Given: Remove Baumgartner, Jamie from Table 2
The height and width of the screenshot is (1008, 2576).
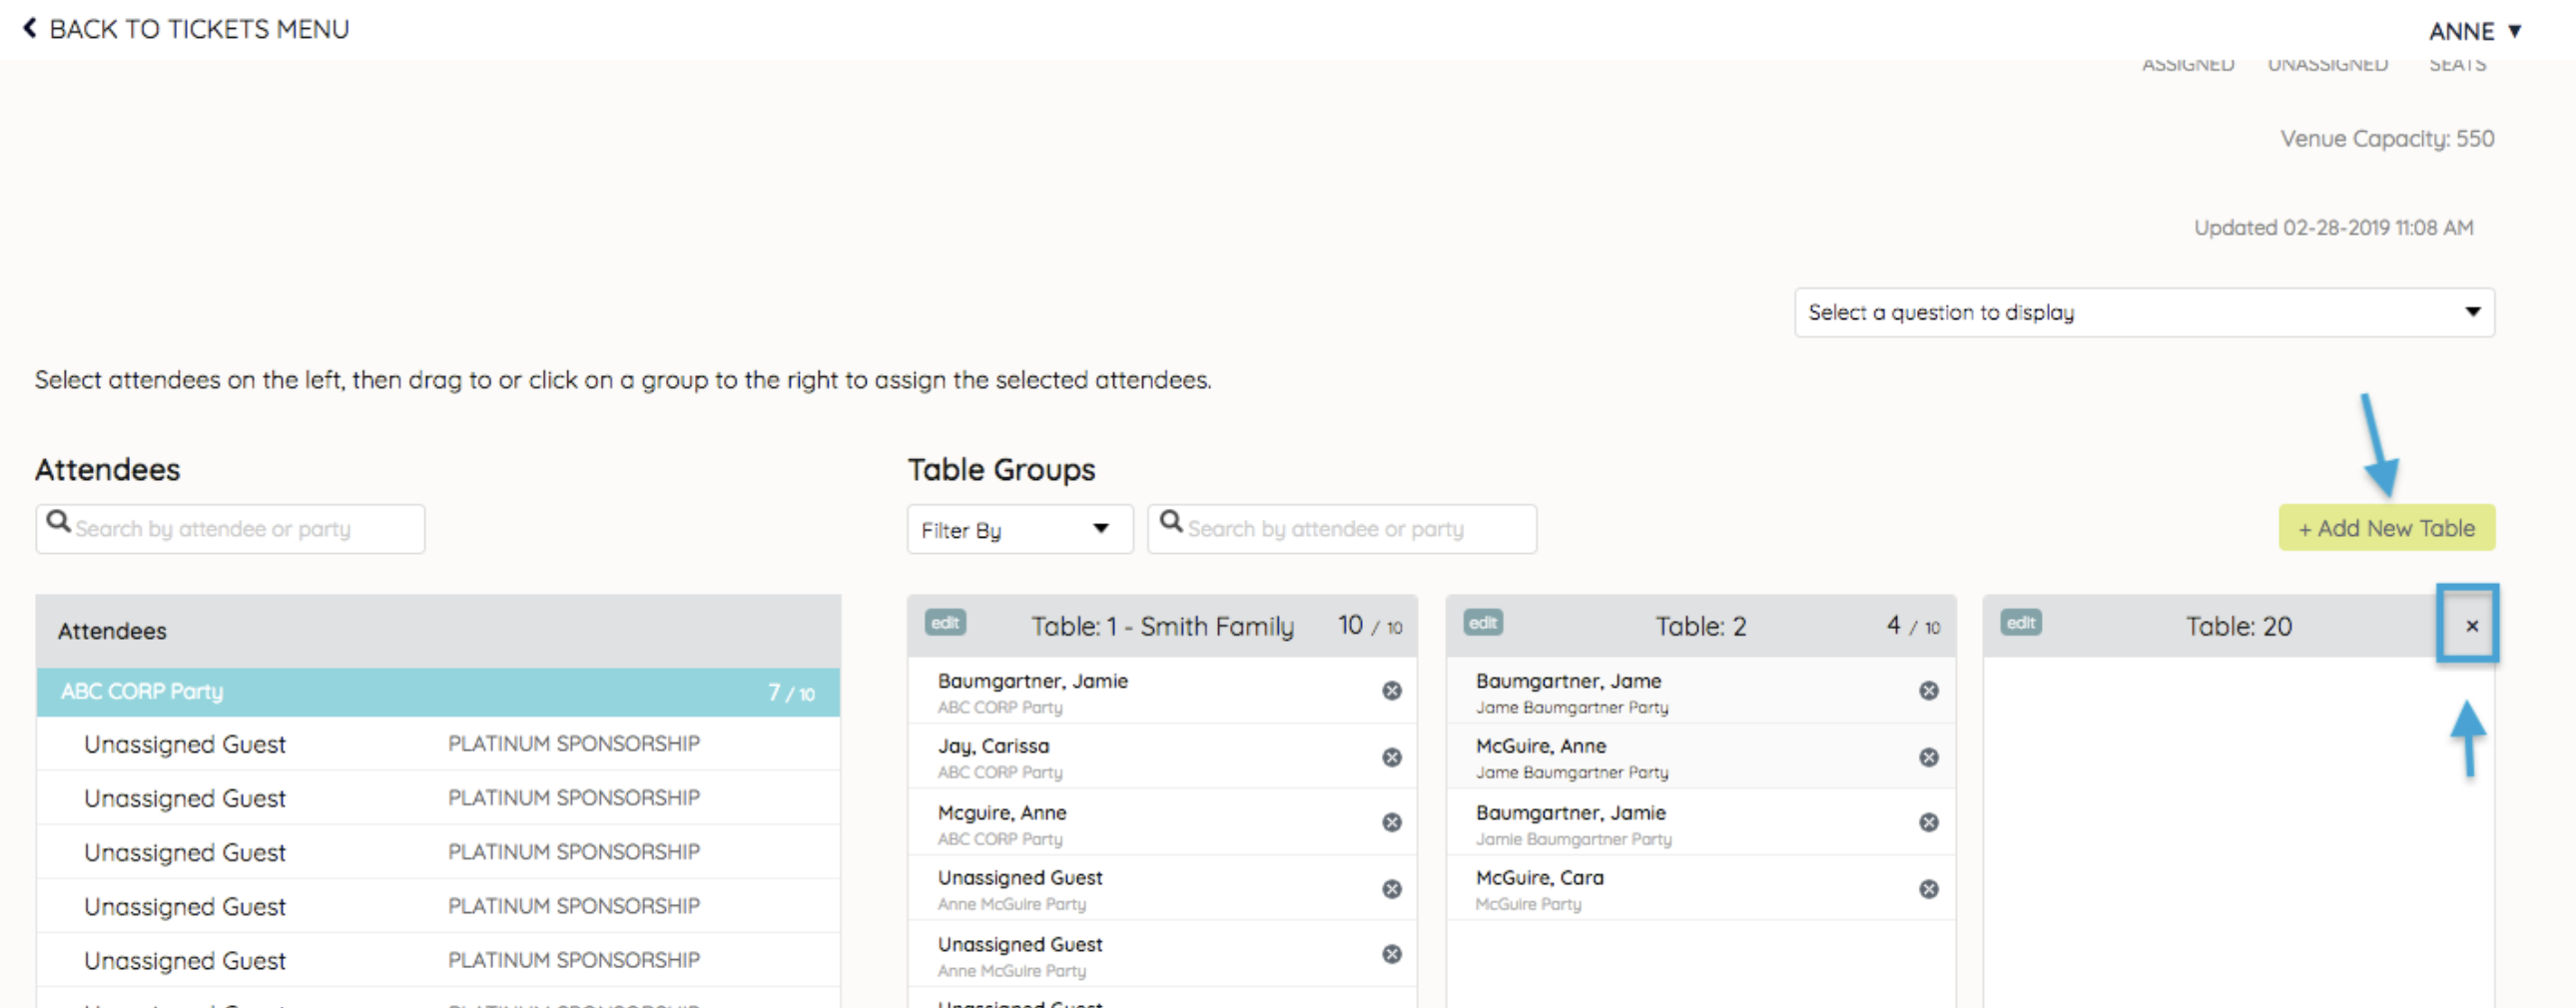Looking at the screenshot, I should [1929, 822].
